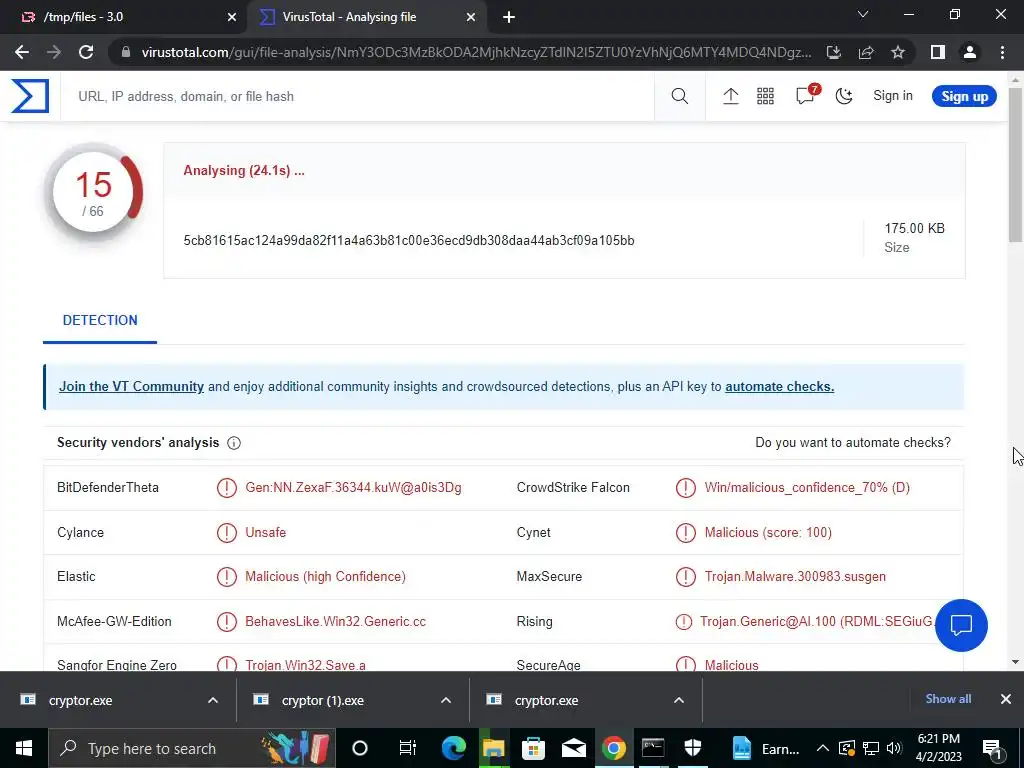Viewport: 1024px width, 768px height.
Task: Expand options for last cryptor.exe download
Action: [679, 700]
